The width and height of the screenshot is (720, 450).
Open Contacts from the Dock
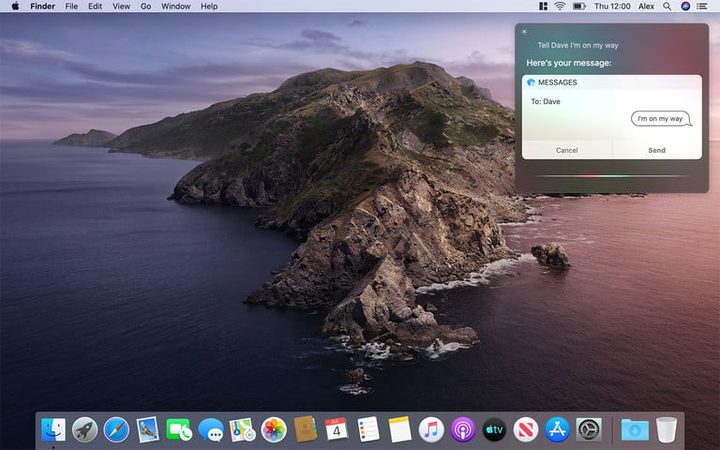pyautogui.click(x=305, y=429)
